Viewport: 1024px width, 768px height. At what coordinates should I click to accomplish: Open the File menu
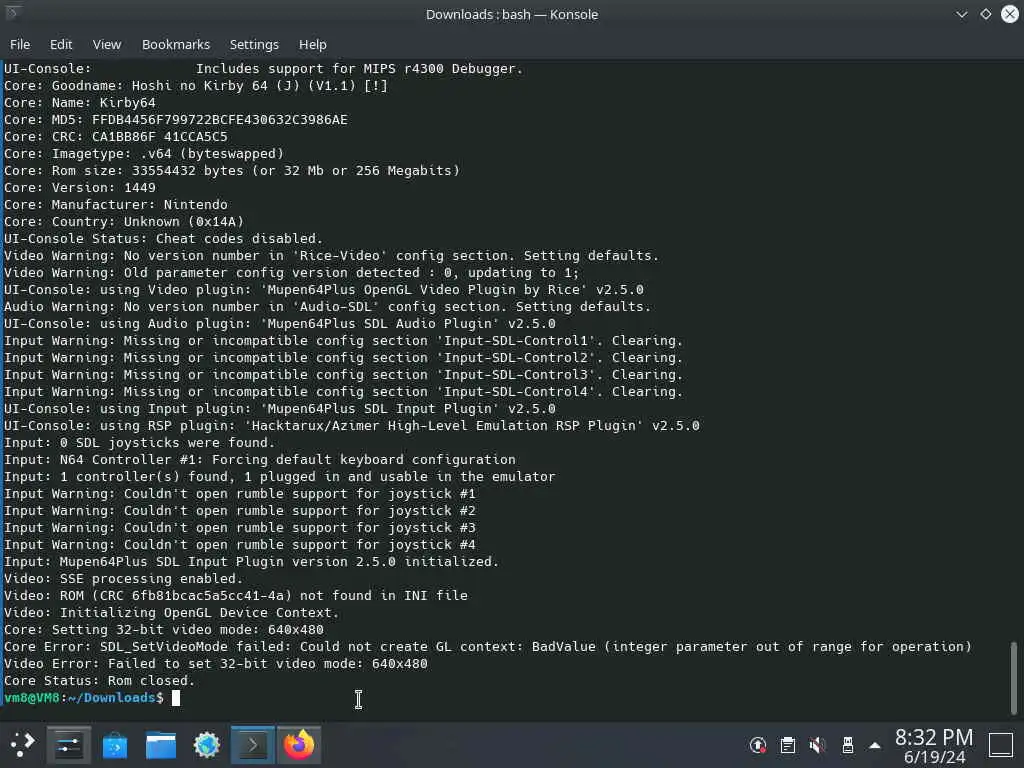point(20,44)
